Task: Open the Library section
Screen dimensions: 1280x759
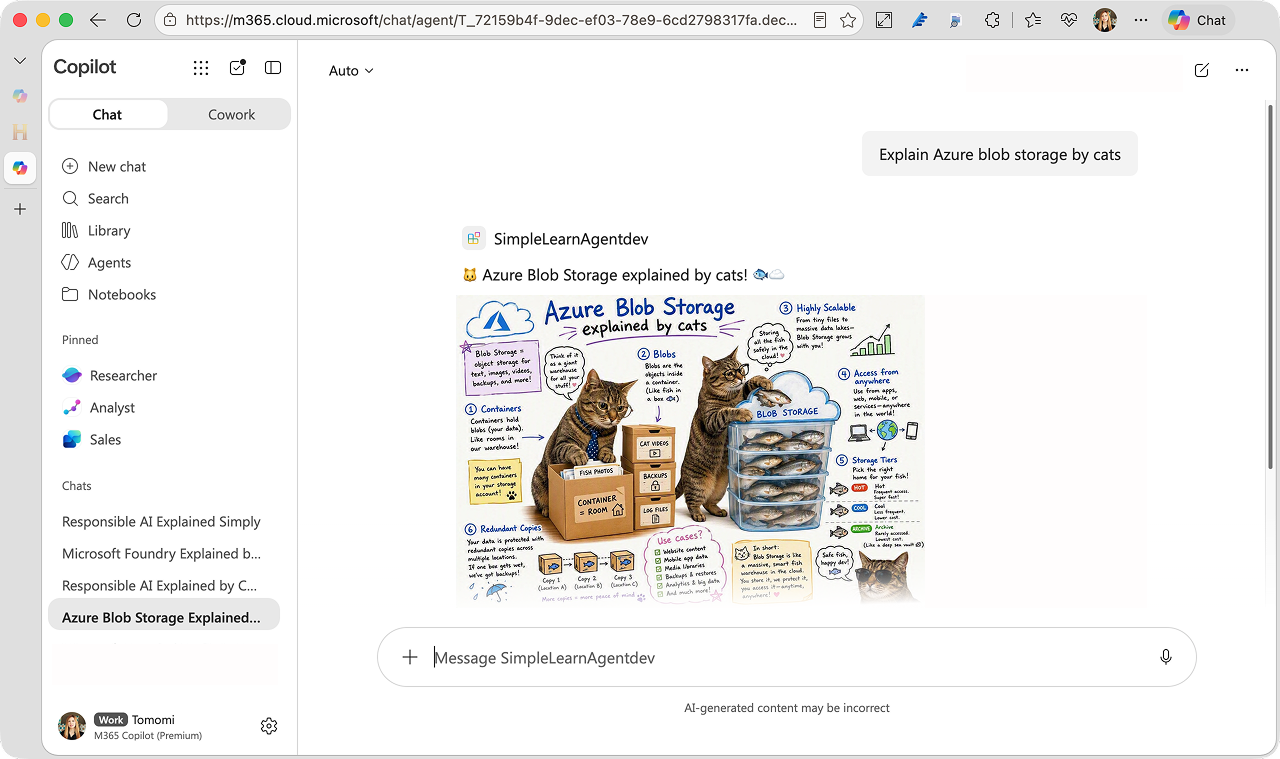Action: point(96,230)
